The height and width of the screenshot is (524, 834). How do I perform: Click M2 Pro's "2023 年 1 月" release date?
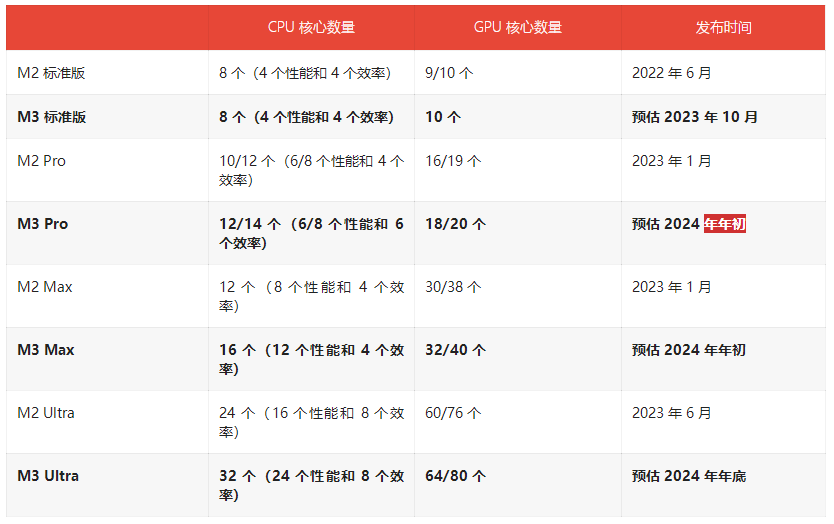(x=672, y=161)
